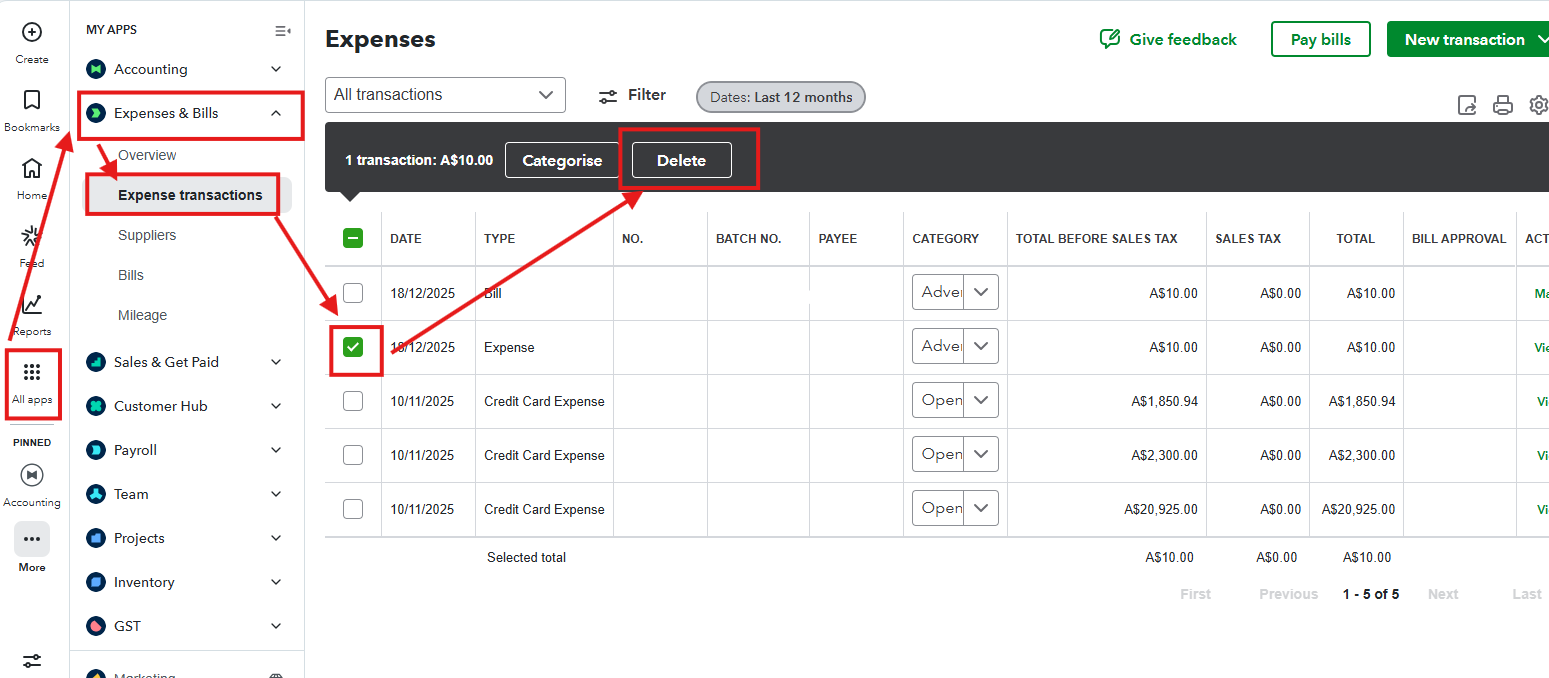1549x678 pixels.
Task: Open the Customer Hub menu entry
Action: click(160, 406)
